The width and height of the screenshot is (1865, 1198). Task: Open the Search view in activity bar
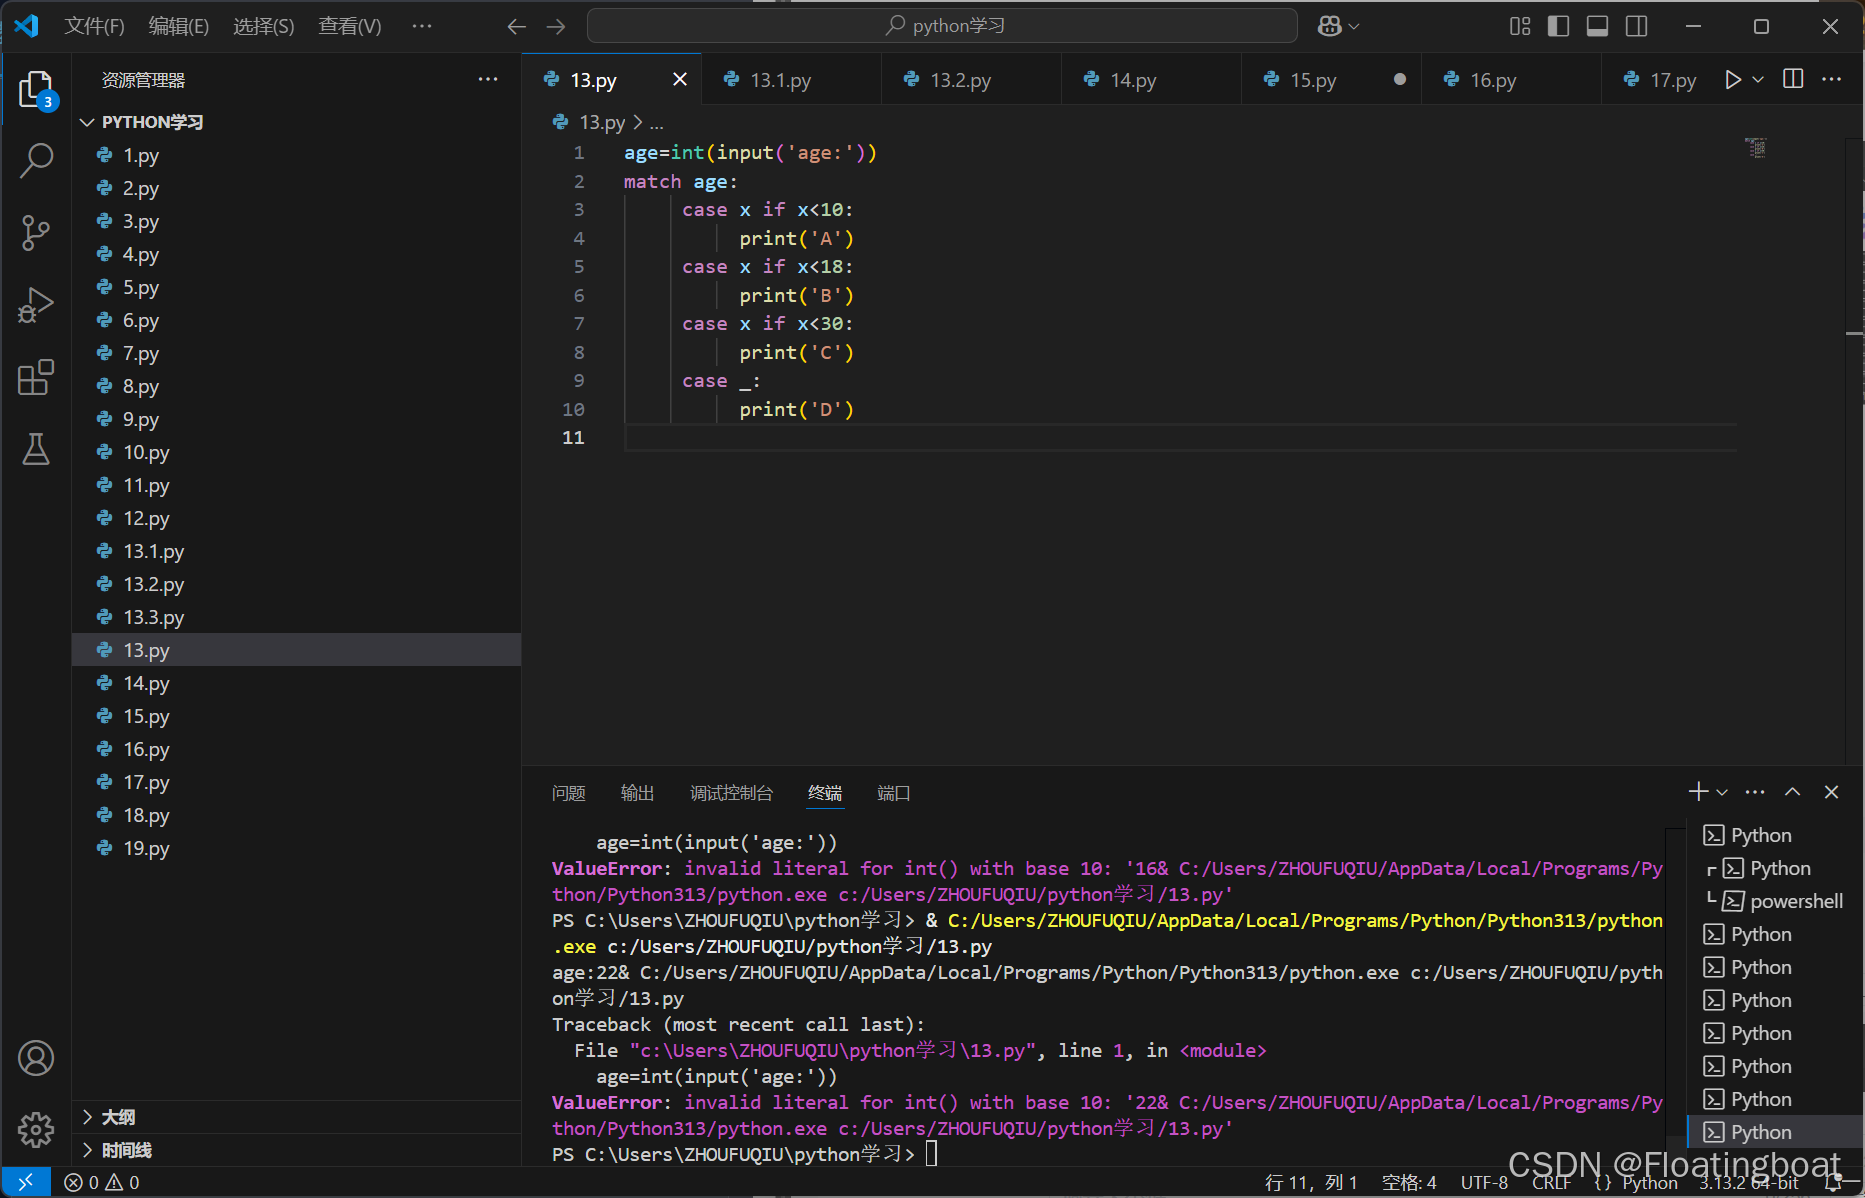click(x=36, y=160)
